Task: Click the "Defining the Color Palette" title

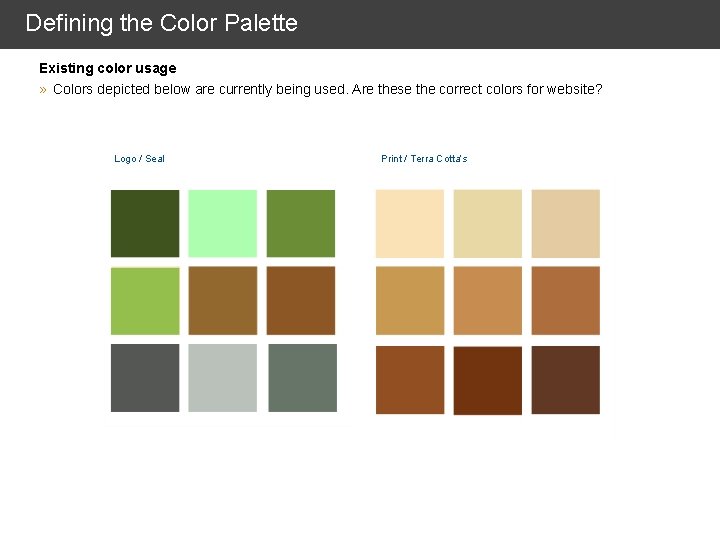Action: tap(161, 23)
